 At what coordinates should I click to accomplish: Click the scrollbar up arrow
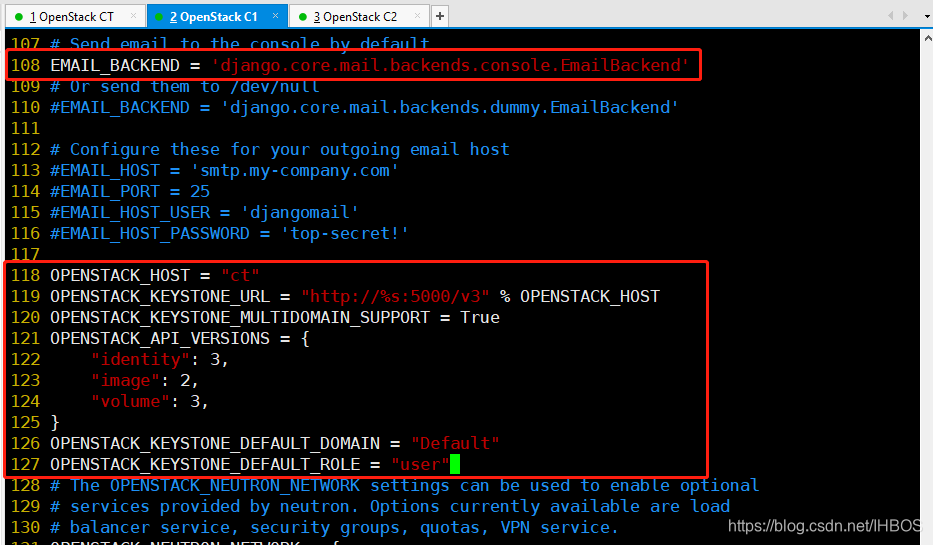point(928,37)
